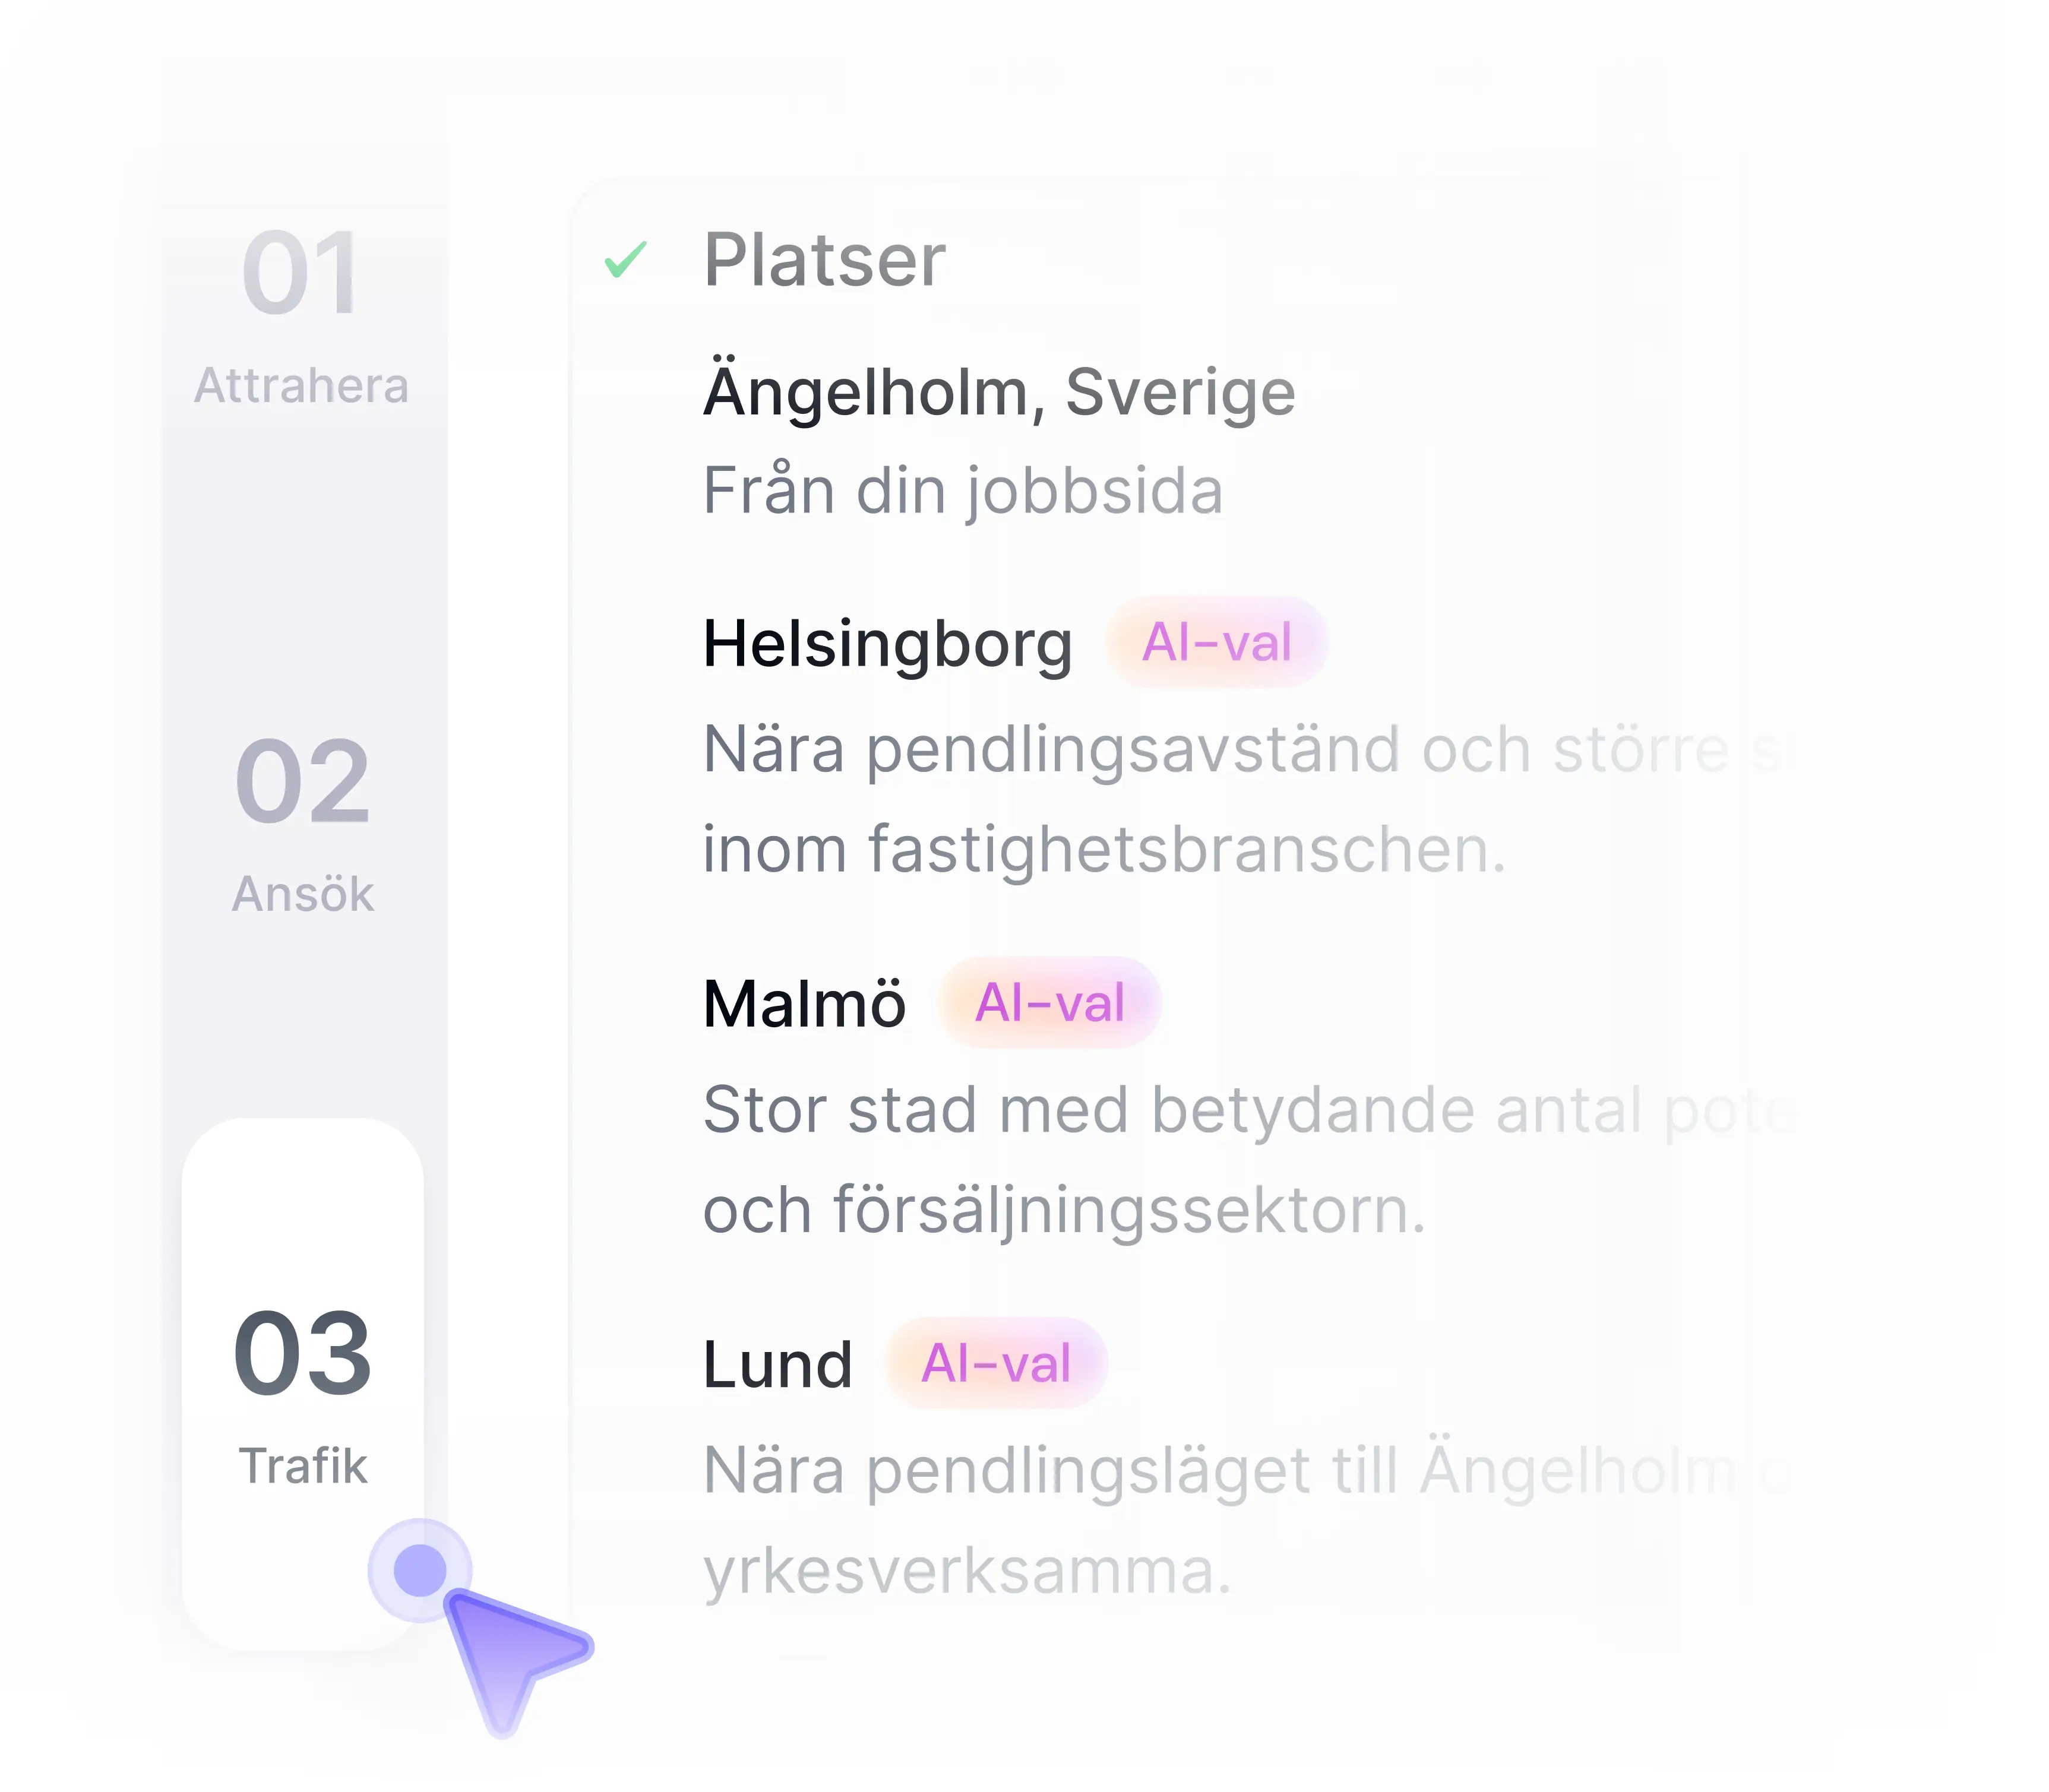Image resolution: width=2049 pixels, height=1792 pixels.
Task: Click the AI-val badge next to Helsingborg
Action: point(1216,642)
